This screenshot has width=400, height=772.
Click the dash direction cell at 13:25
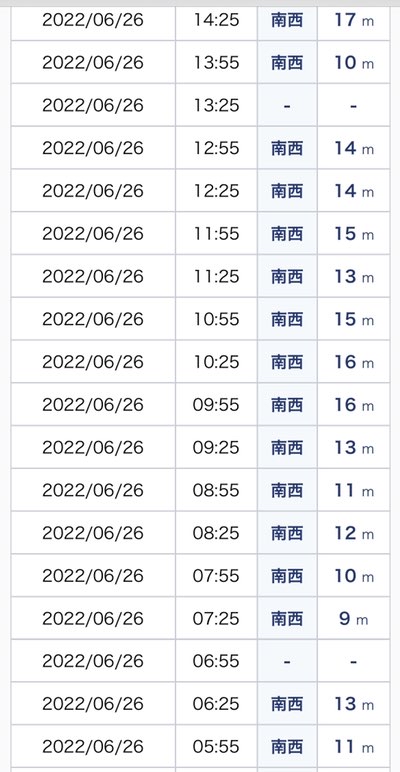(287, 105)
